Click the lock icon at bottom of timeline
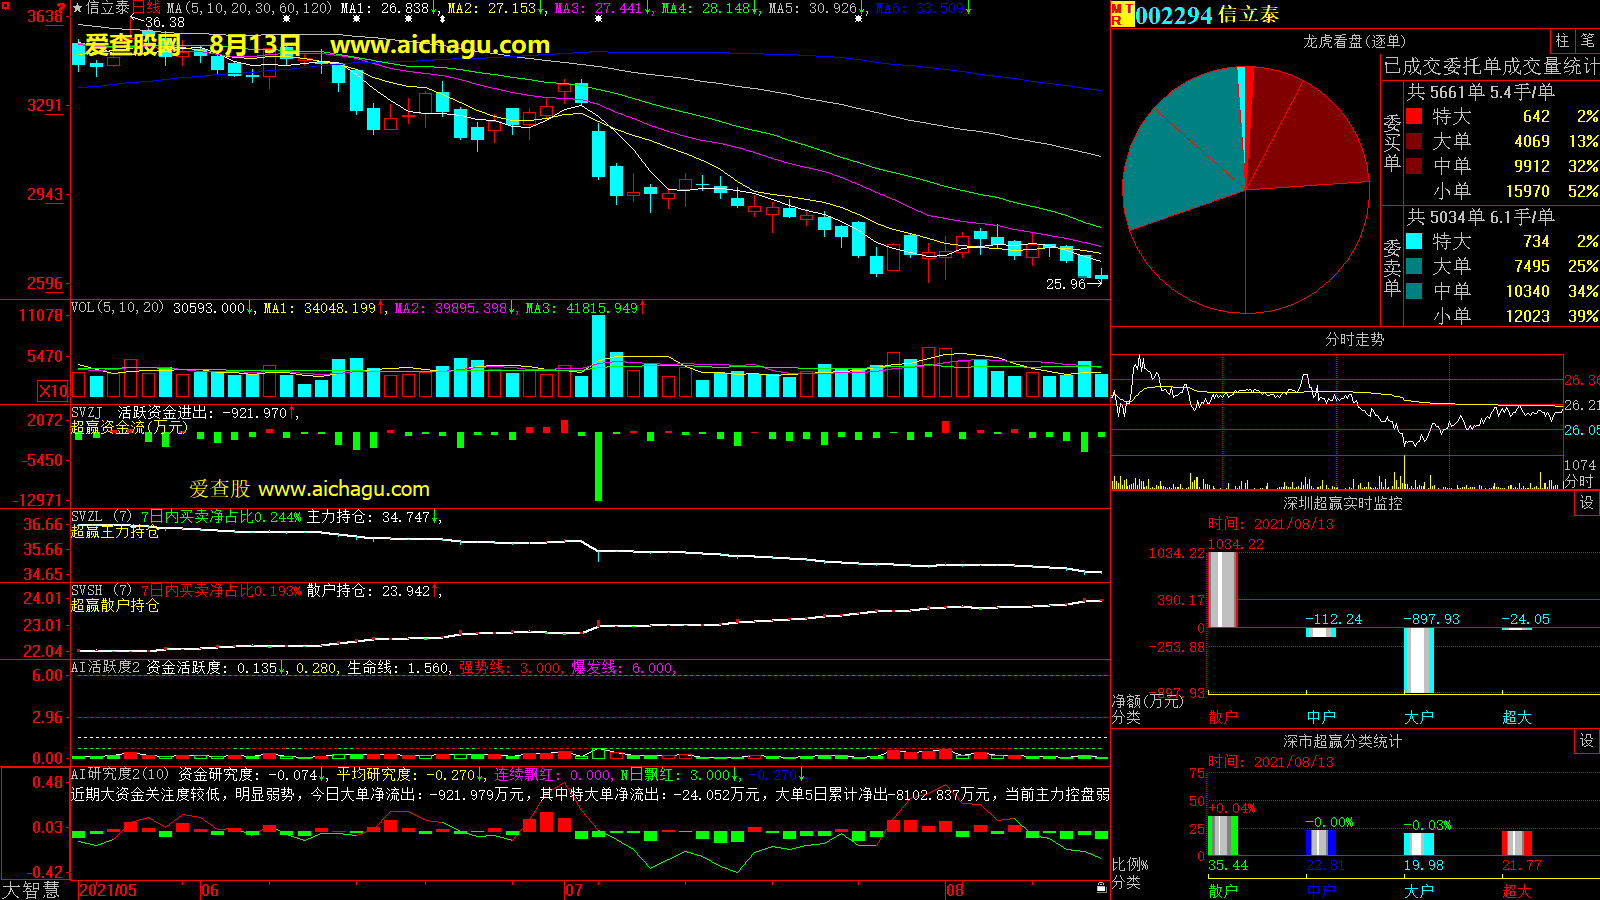This screenshot has height=900, width=1600. coord(1101,887)
